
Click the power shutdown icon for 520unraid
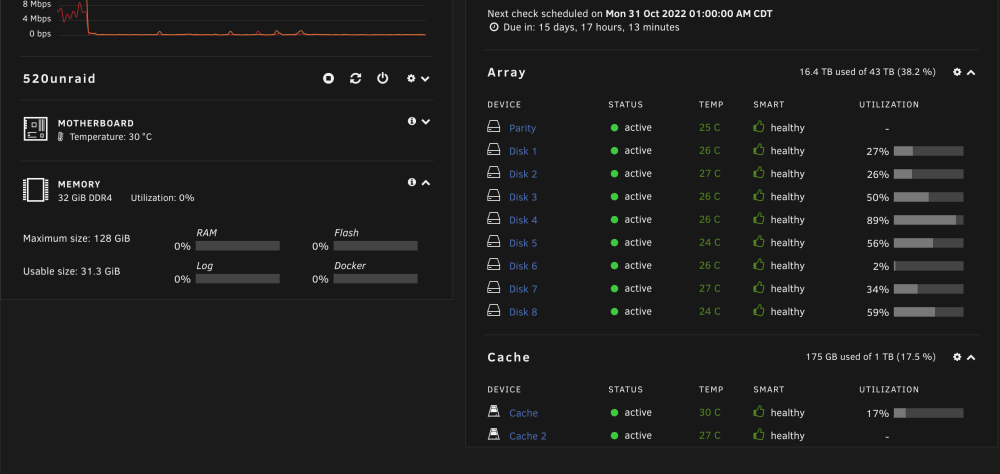[x=382, y=78]
